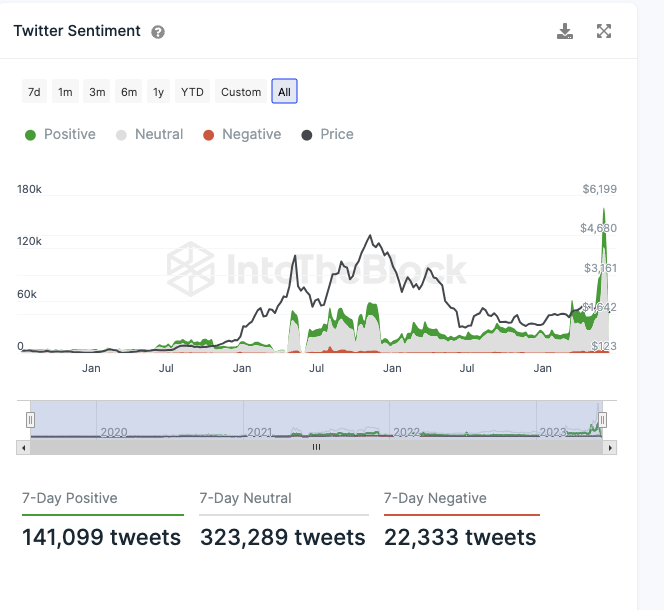Expand chart to fullscreen

coord(604,31)
